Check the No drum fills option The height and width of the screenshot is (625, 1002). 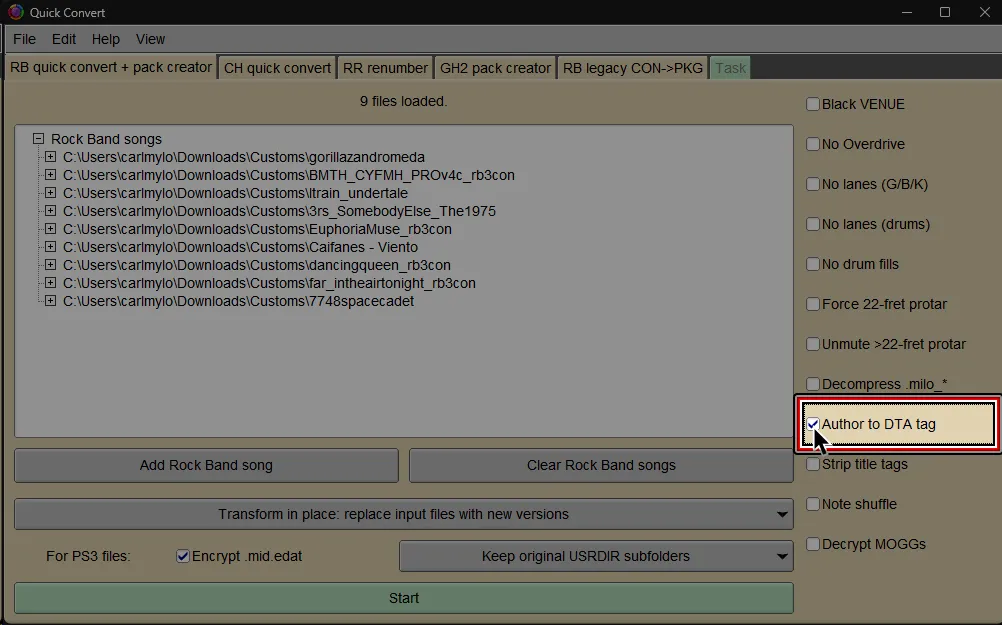pos(813,264)
